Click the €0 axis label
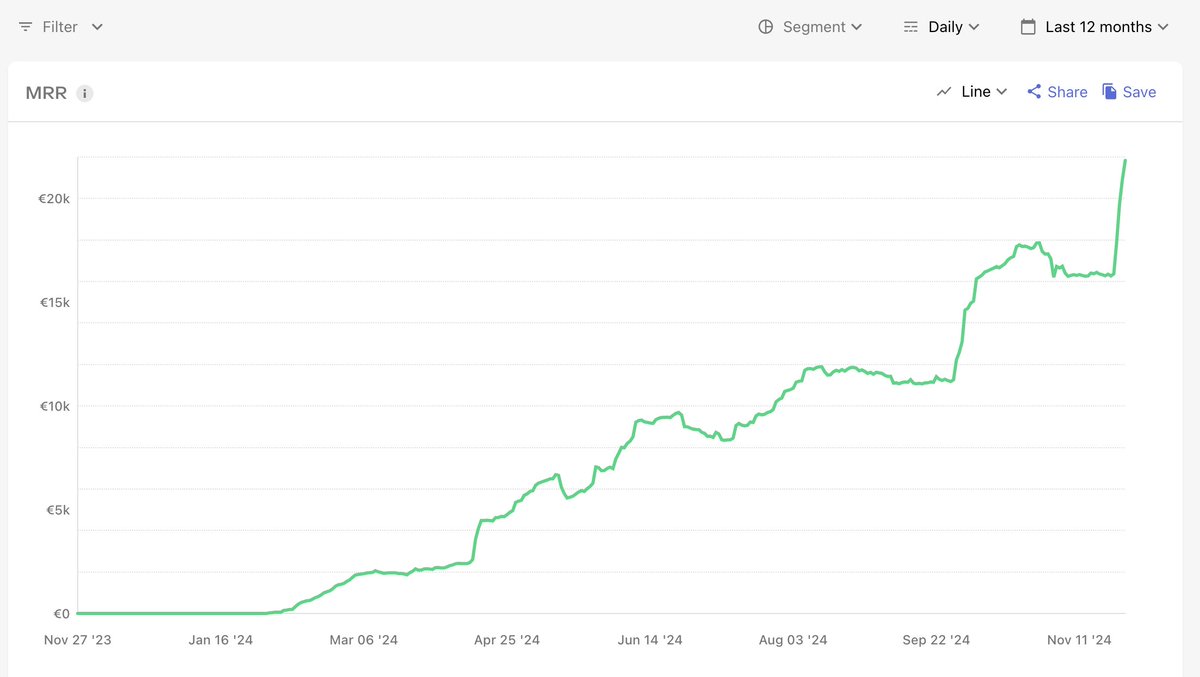 point(61,614)
